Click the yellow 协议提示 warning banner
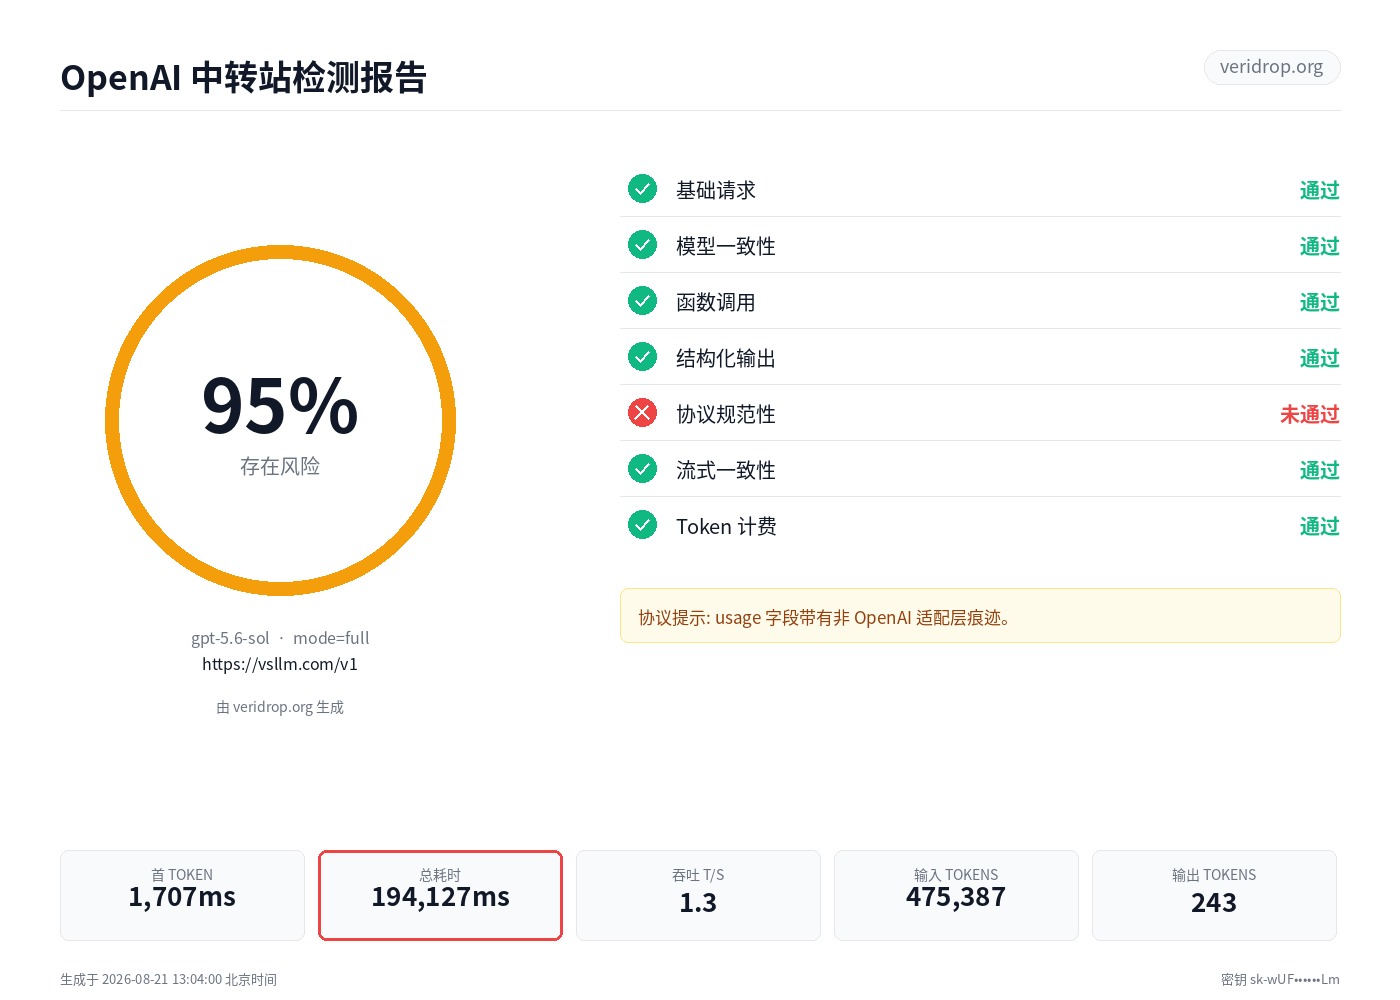Viewport: 1400px width, 1000px height. pos(980,616)
